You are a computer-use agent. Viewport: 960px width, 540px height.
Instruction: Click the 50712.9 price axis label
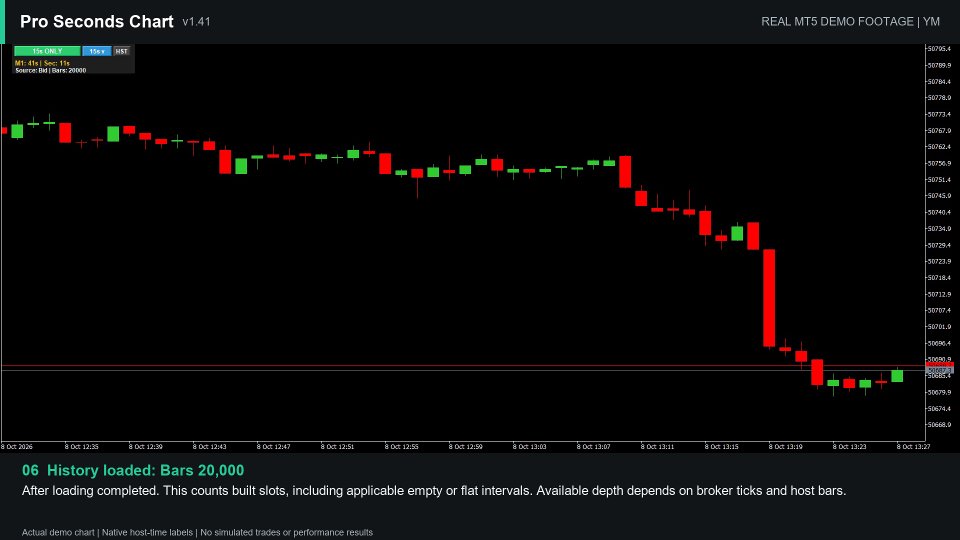click(939, 294)
